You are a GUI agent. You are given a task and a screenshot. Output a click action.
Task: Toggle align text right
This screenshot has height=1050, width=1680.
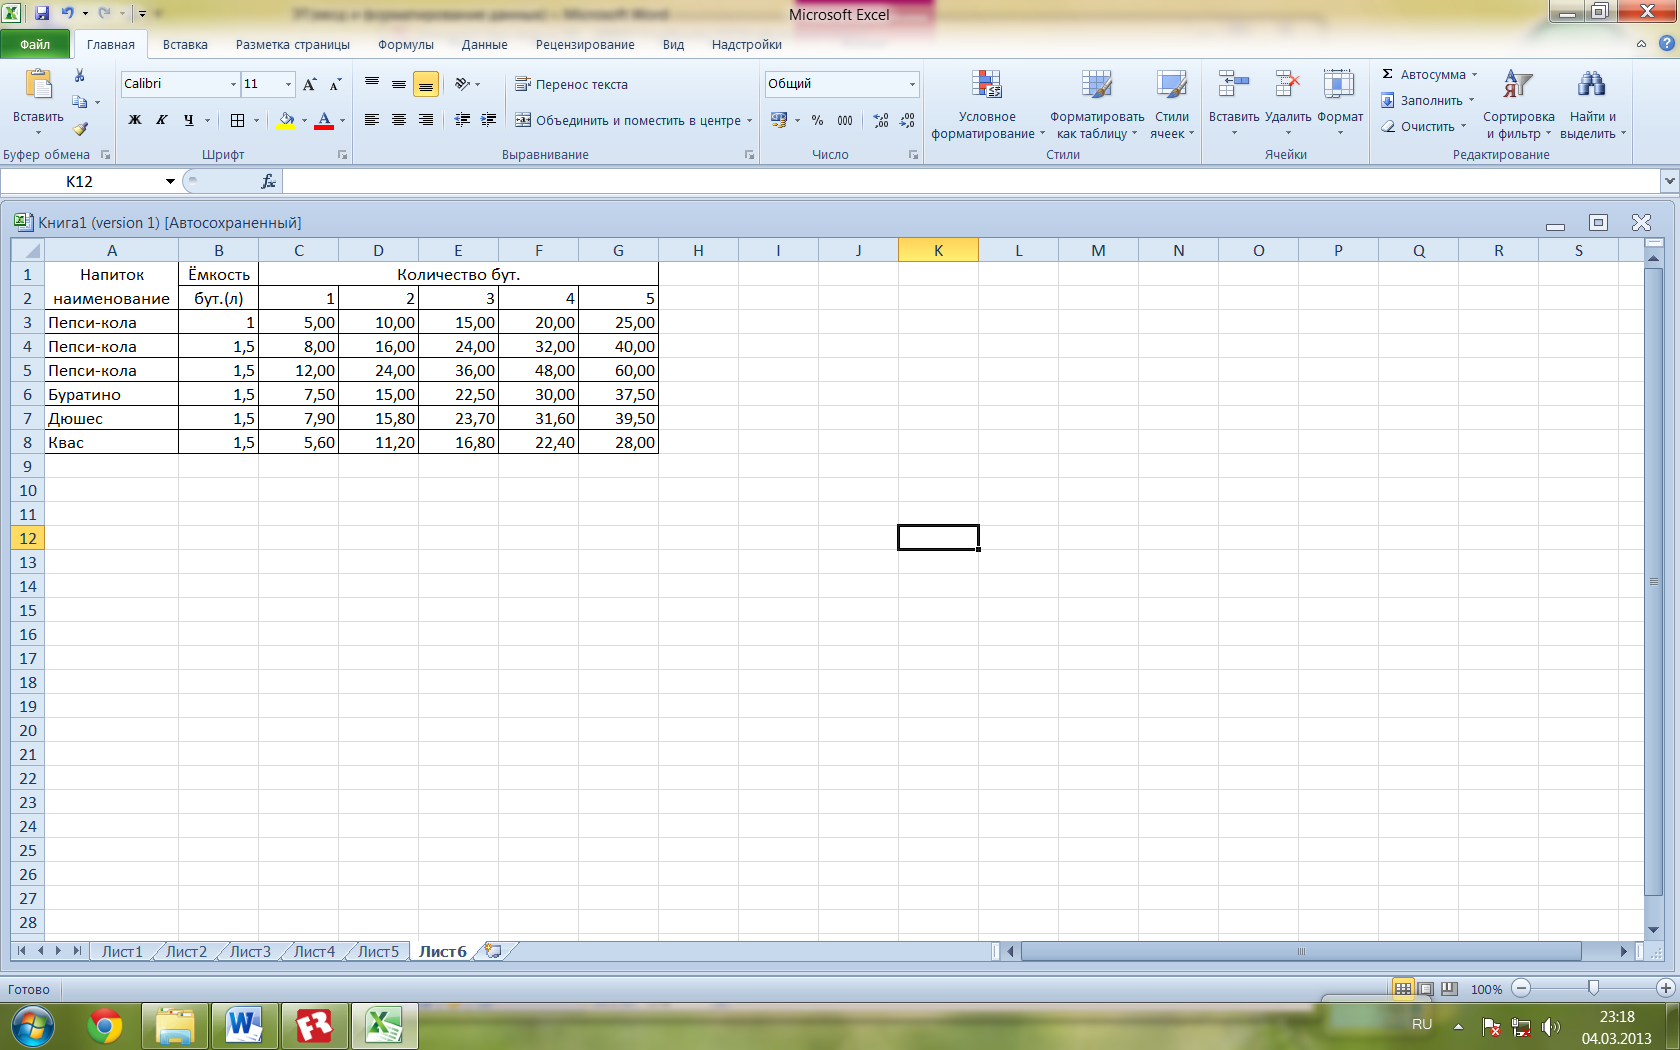[x=426, y=120]
